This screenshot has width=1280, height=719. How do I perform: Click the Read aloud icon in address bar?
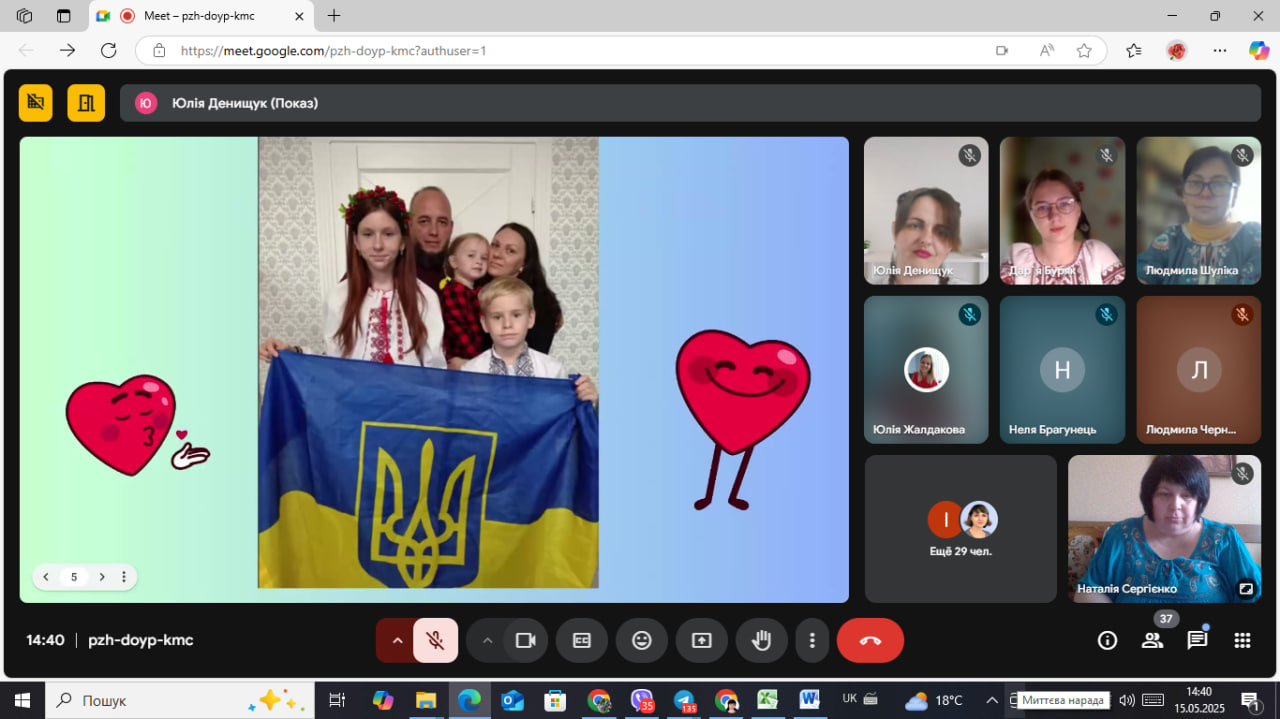click(x=1046, y=50)
